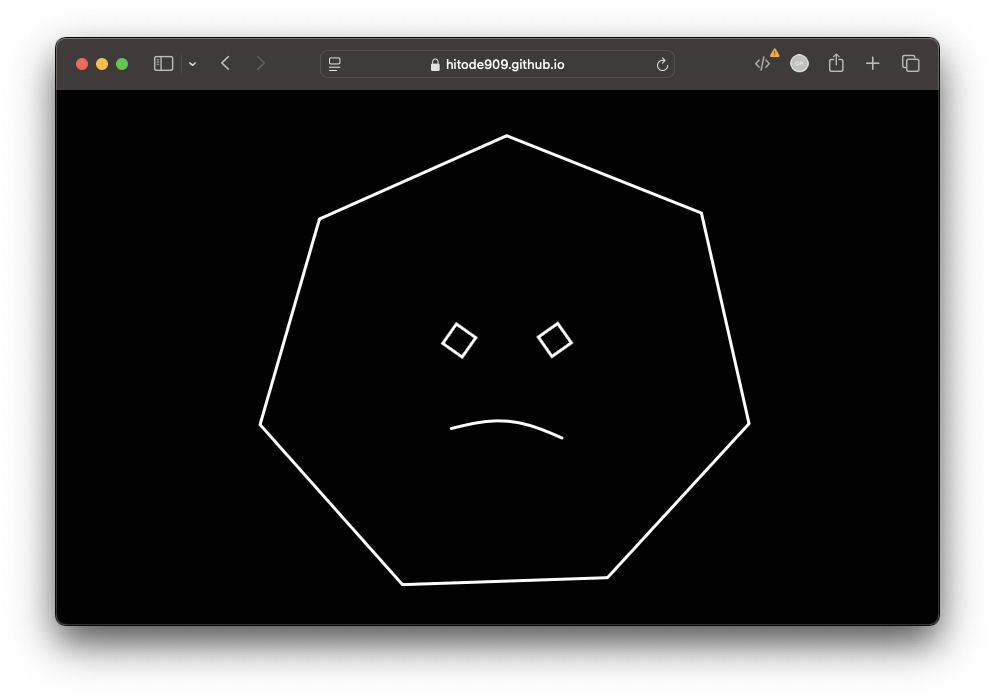Show the tab overview
This screenshot has width=995, height=699.
click(911, 63)
